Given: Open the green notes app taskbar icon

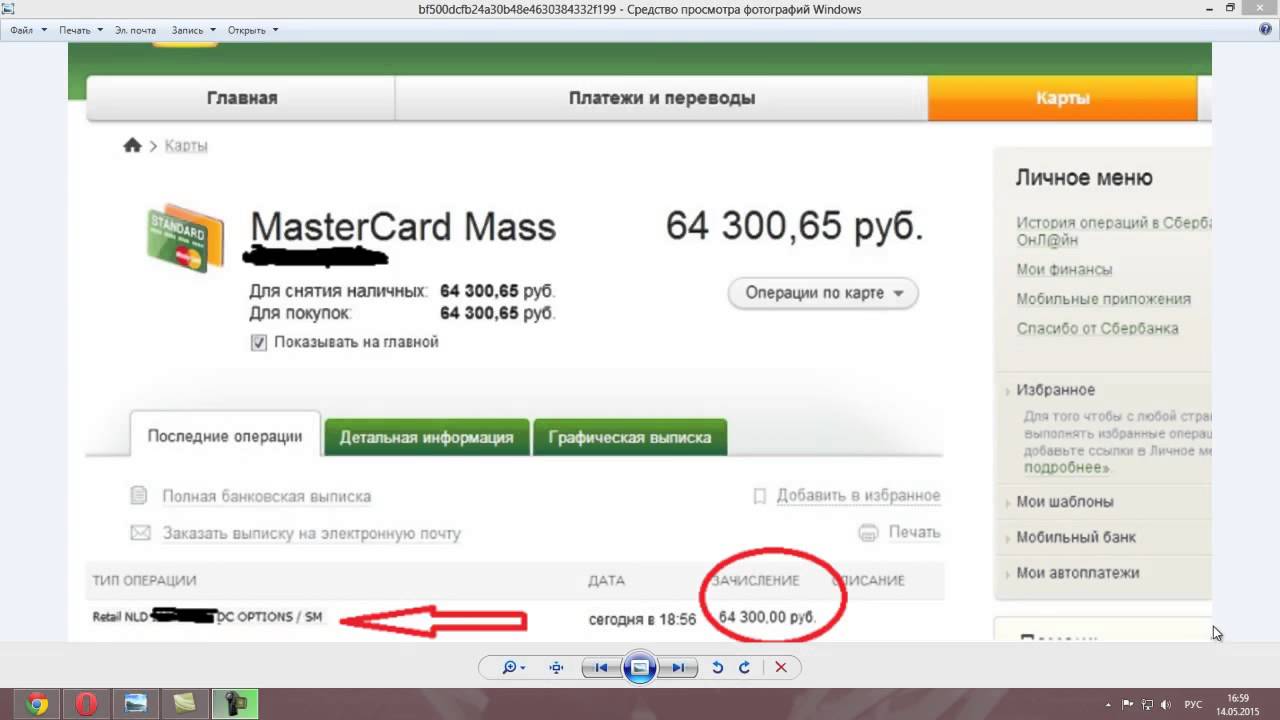Looking at the screenshot, I should 184,704.
